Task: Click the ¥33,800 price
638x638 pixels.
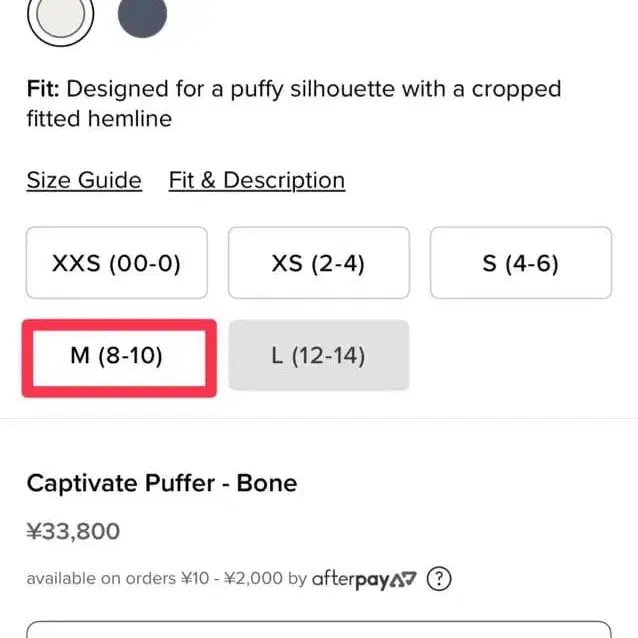Action: coord(73,531)
